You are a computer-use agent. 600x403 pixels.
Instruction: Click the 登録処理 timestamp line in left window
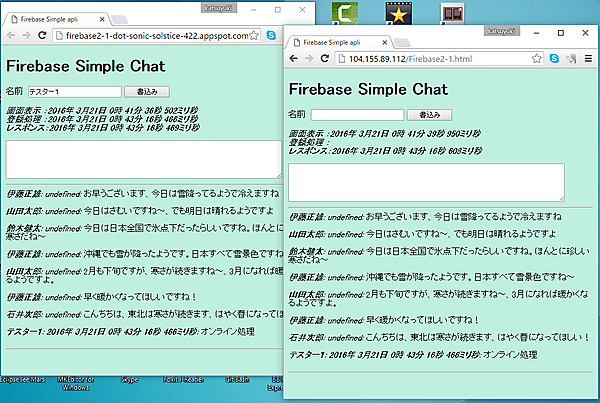(102, 119)
